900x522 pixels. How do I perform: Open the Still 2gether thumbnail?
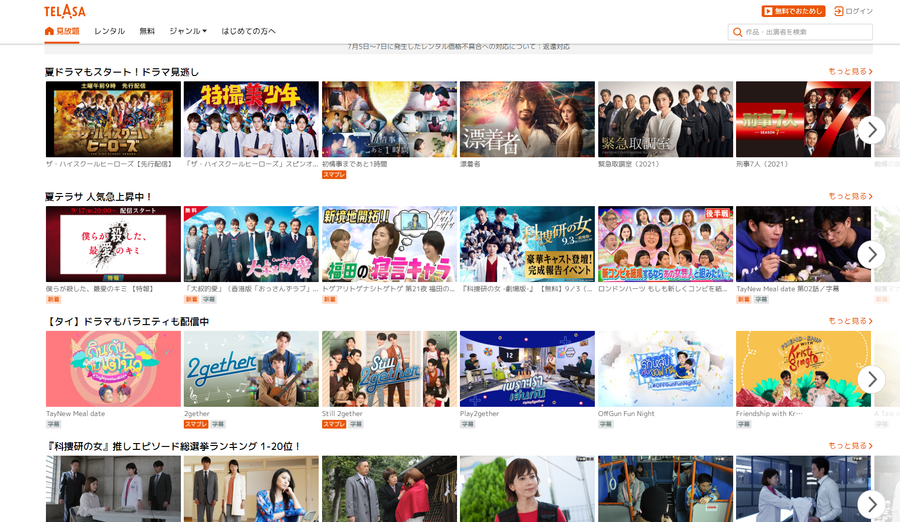389,369
